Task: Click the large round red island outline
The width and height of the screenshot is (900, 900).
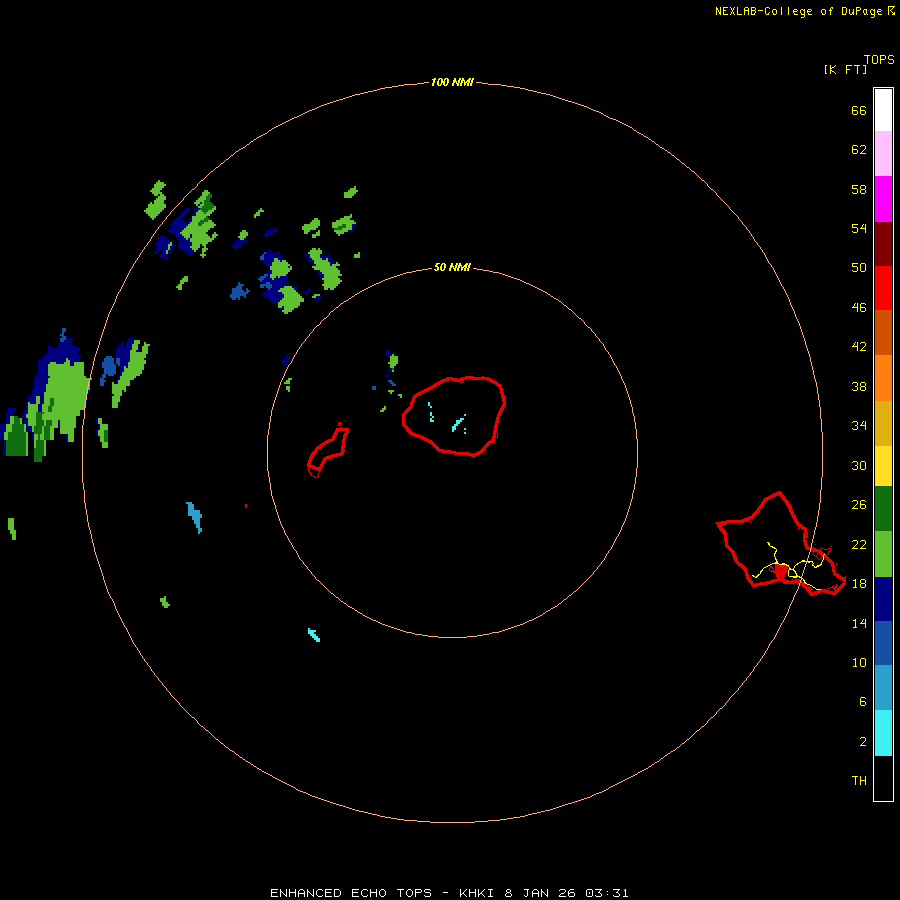Action: click(453, 416)
